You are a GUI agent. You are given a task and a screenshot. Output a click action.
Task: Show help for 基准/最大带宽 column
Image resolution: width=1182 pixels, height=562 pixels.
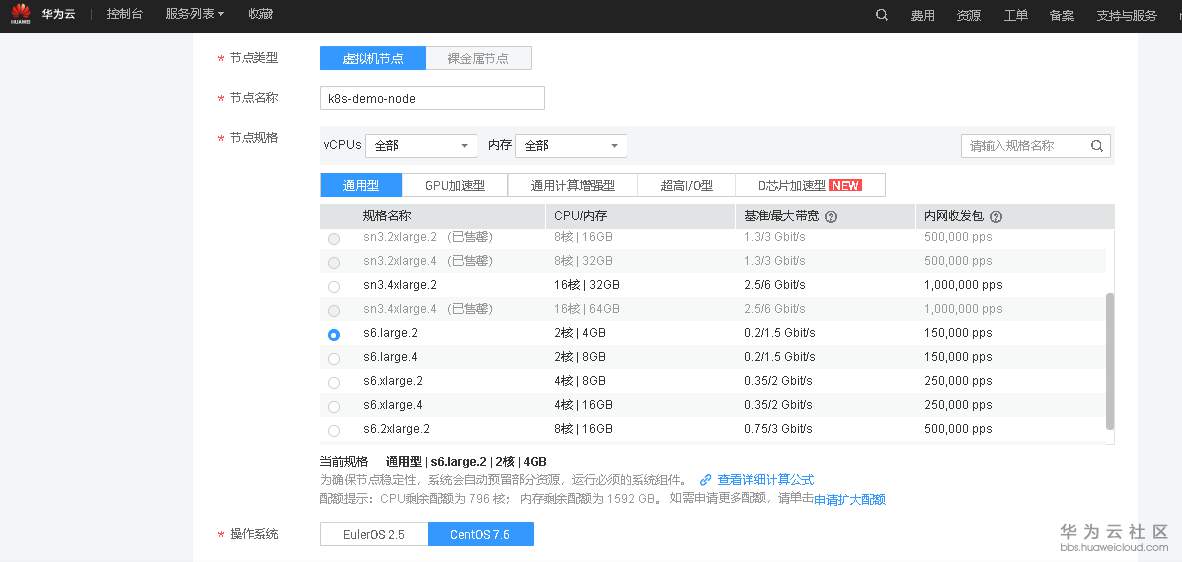tap(831, 216)
